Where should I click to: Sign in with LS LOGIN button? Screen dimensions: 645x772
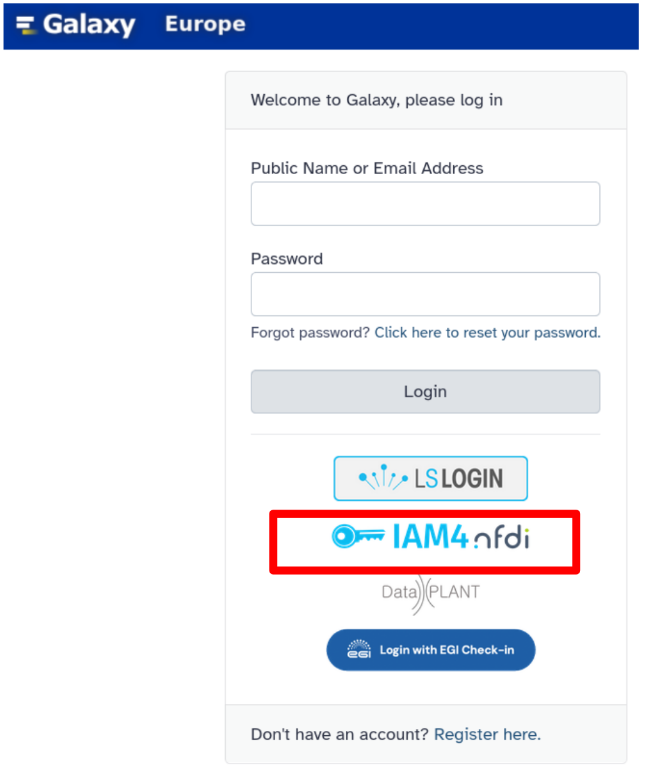[431, 479]
